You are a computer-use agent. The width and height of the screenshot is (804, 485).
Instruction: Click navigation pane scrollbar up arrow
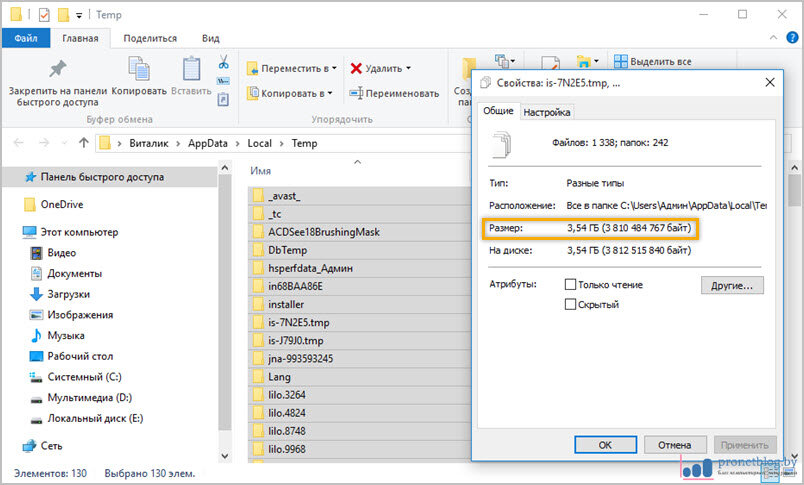tap(225, 168)
